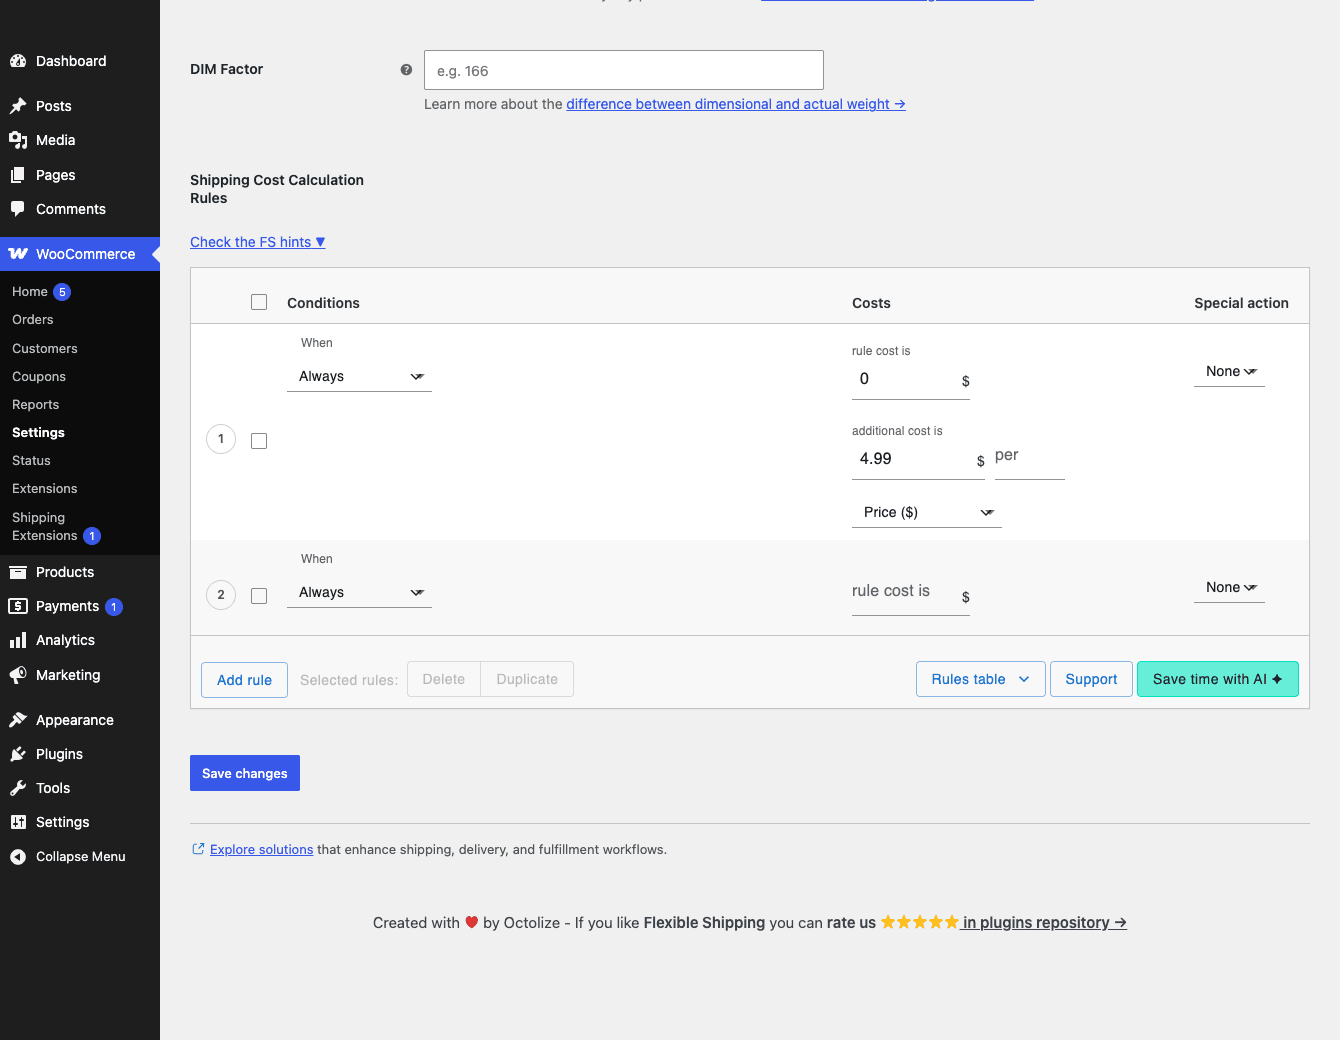Screen dimensions: 1340x1040
Task: Click rule number 2 drag handle circle
Action: 221,595
